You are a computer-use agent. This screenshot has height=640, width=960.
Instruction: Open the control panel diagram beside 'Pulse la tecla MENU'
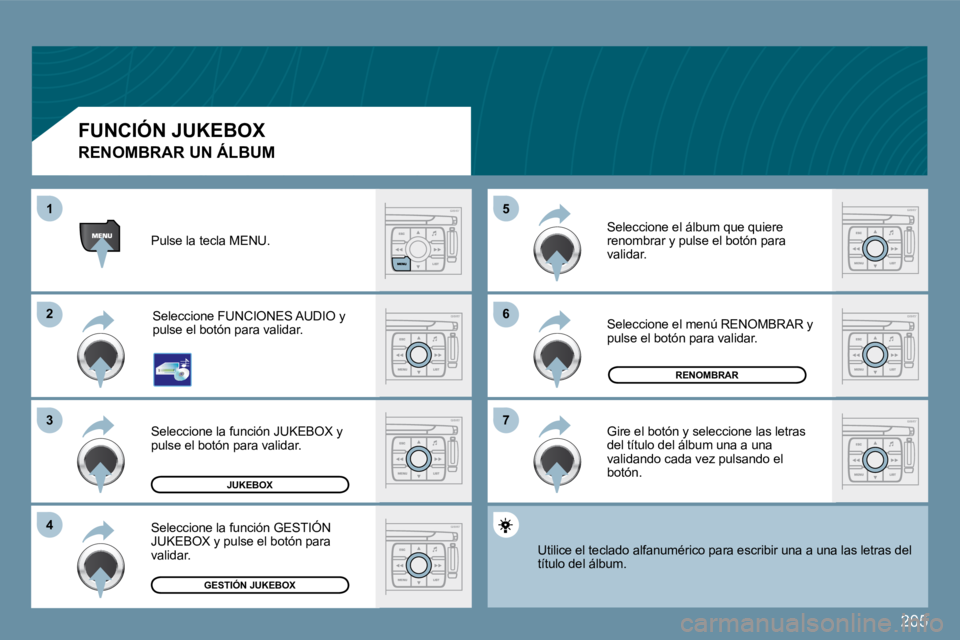[423, 241]
